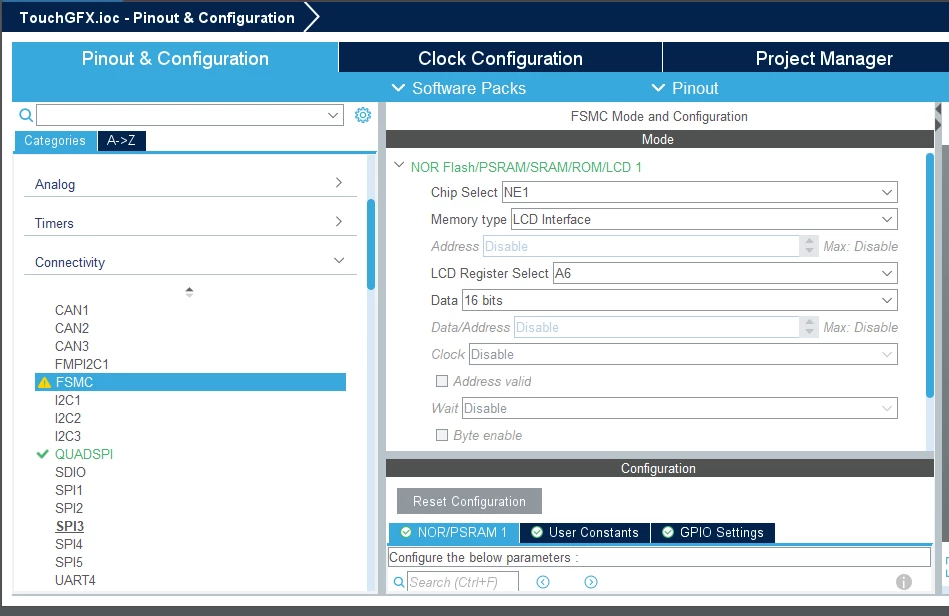Click the parameter search magnifier icon
This screenshot has width=949, height=616.
point(399,582)
